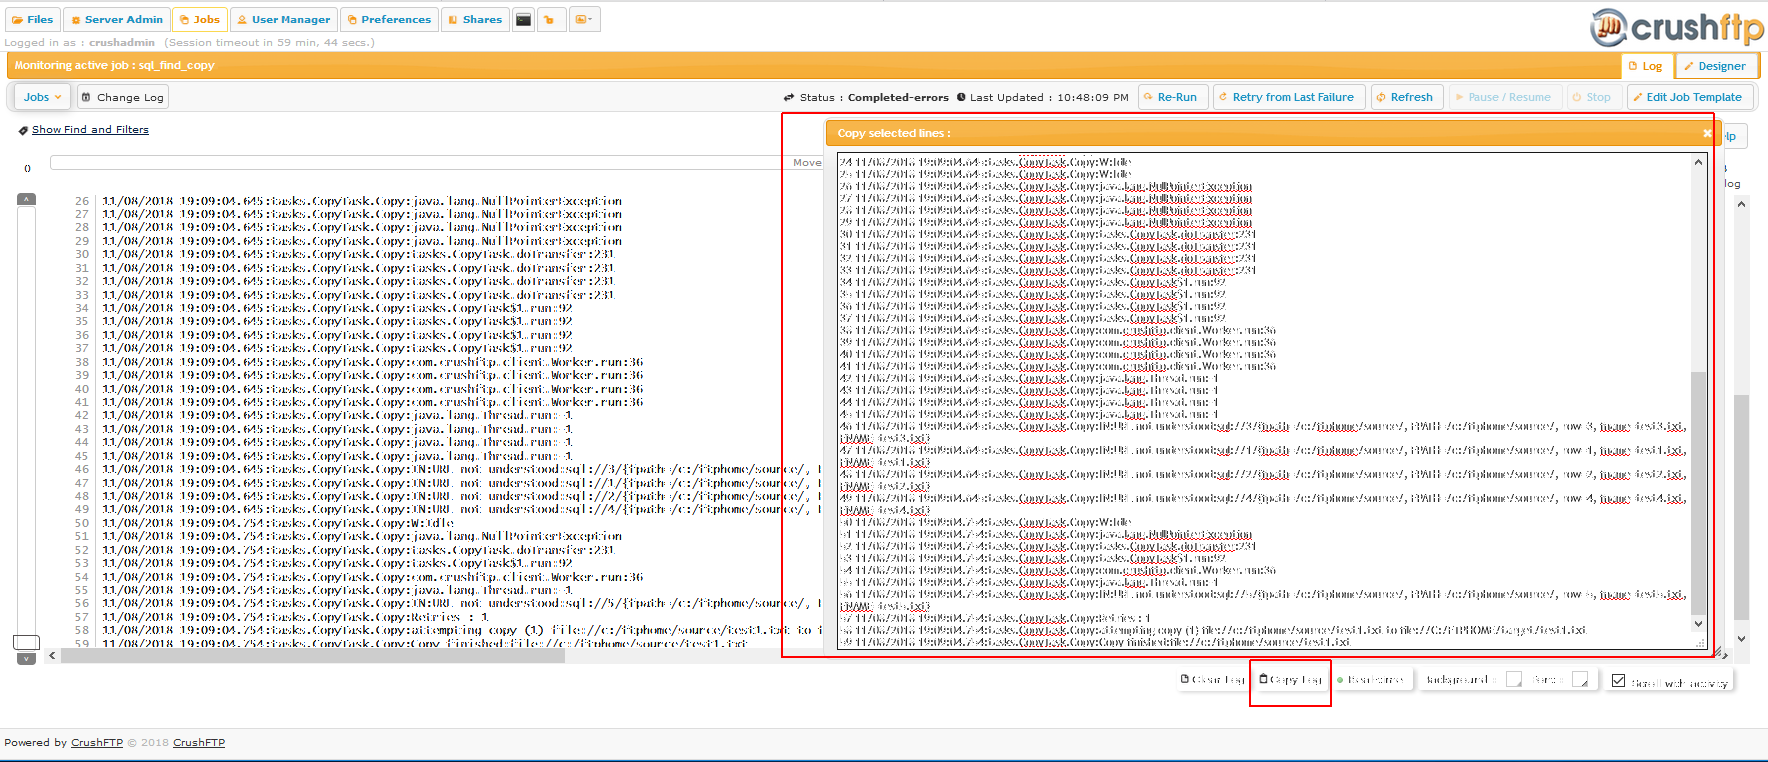Click the left vertical slider handle

coord(26,642)
